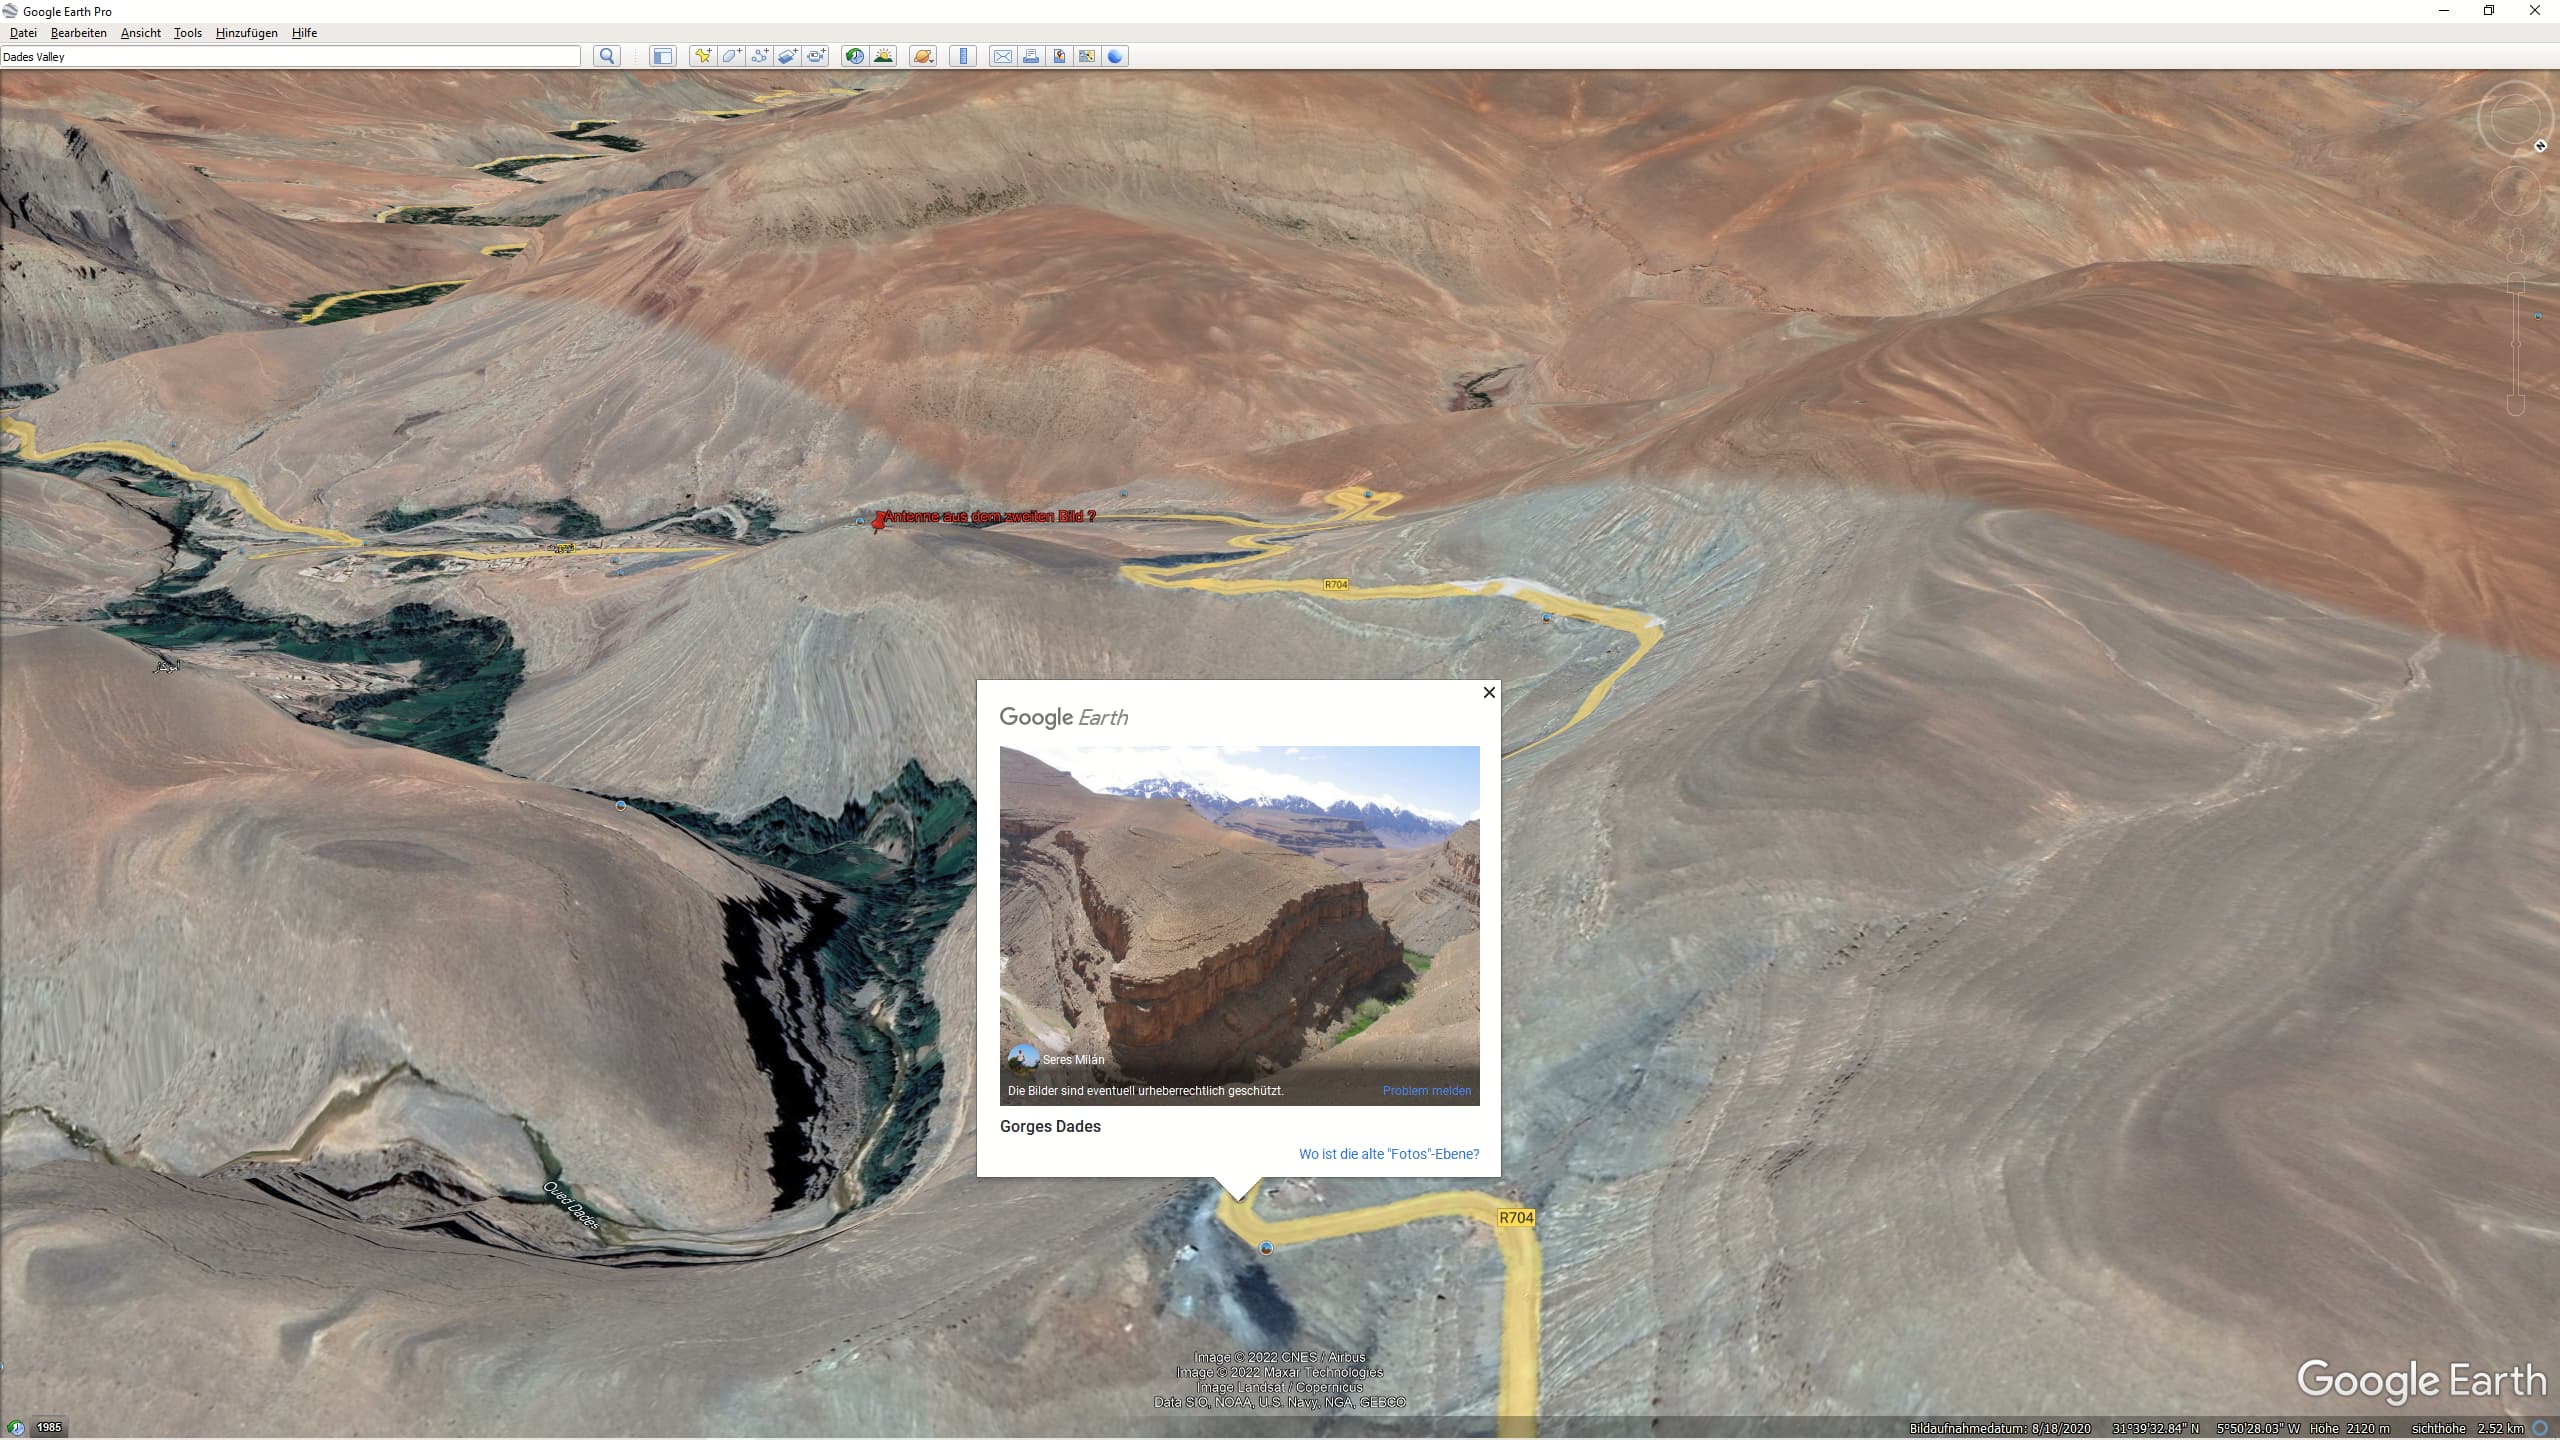Click the print icon in toolbar
This screenshot has height=1440, width=2560.
click(x=1030, y=56)
